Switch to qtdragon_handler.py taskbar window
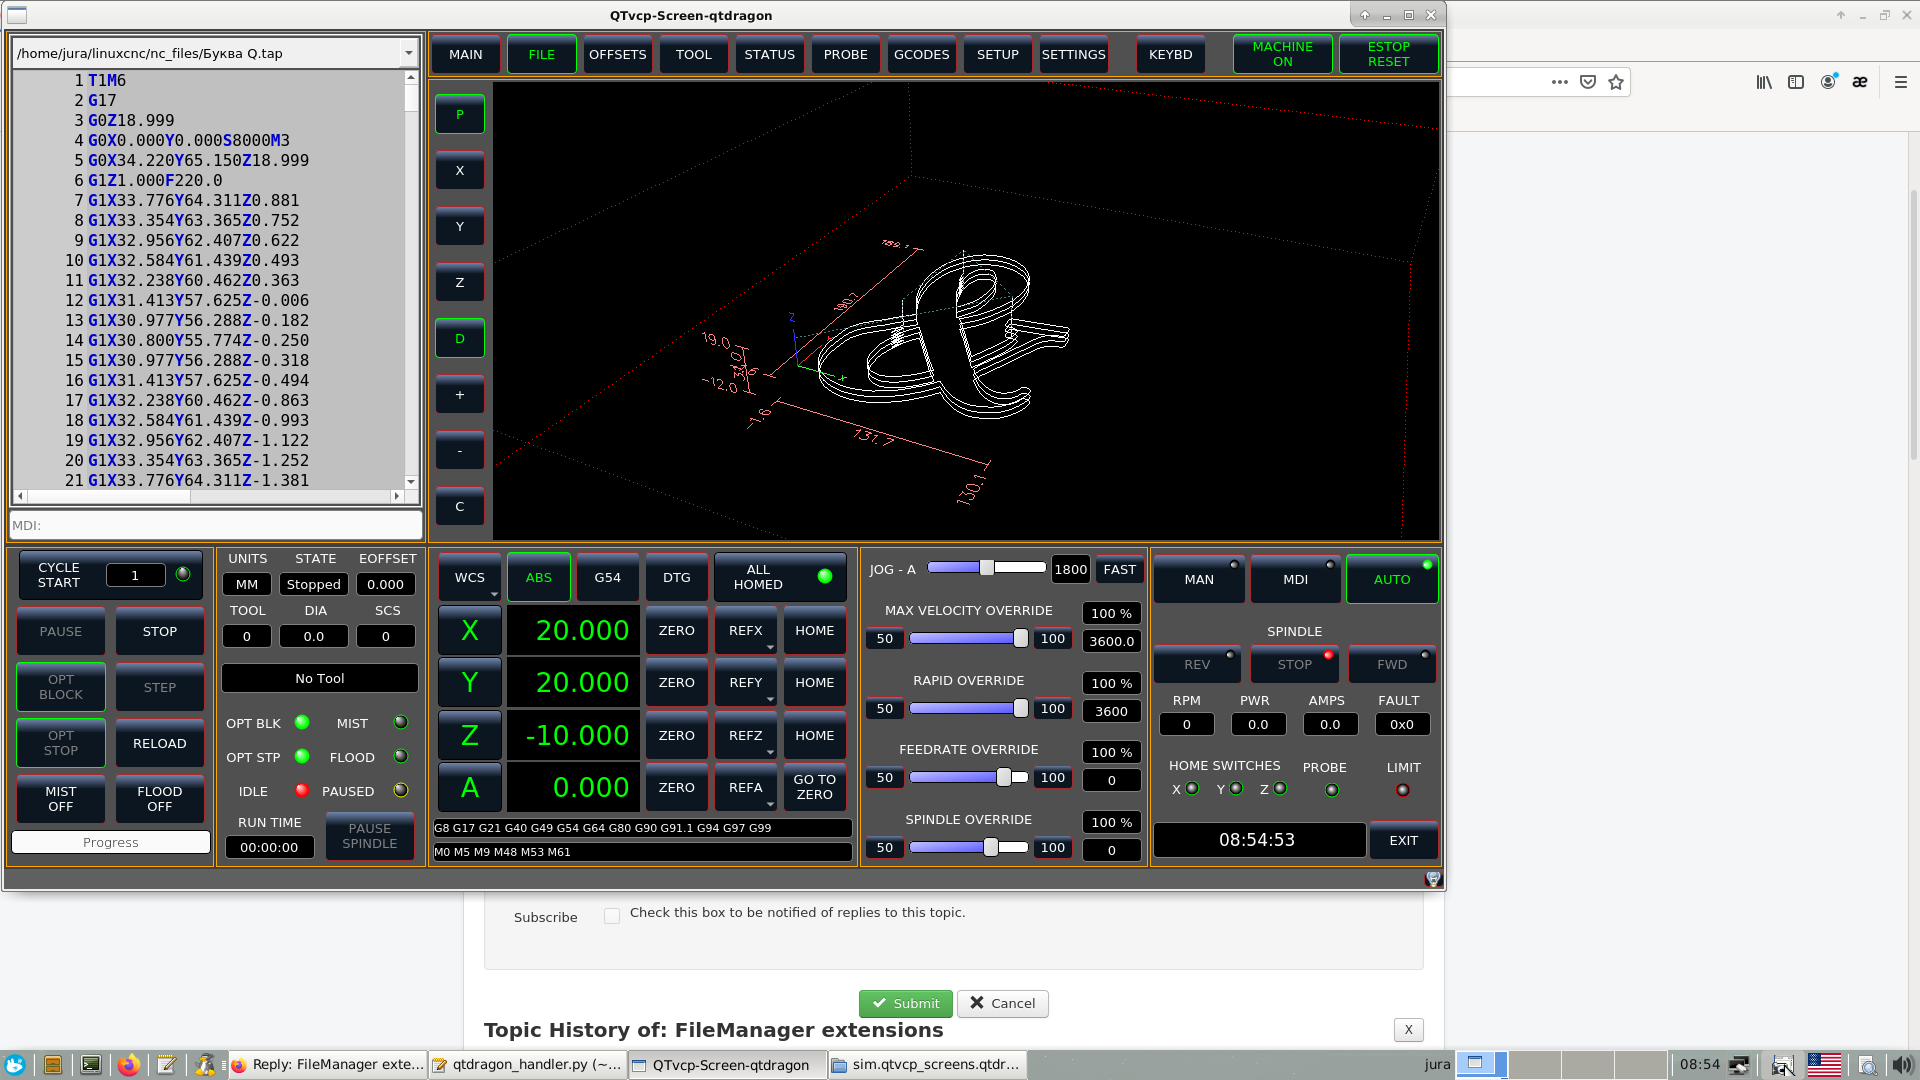The image size is (1920, 1080). 527,1065
